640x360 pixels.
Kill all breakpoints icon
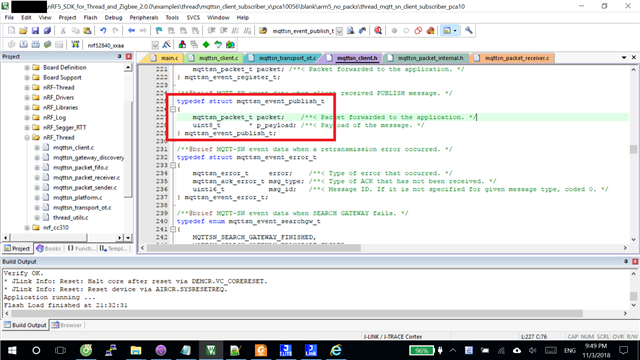tap(430, 31)
